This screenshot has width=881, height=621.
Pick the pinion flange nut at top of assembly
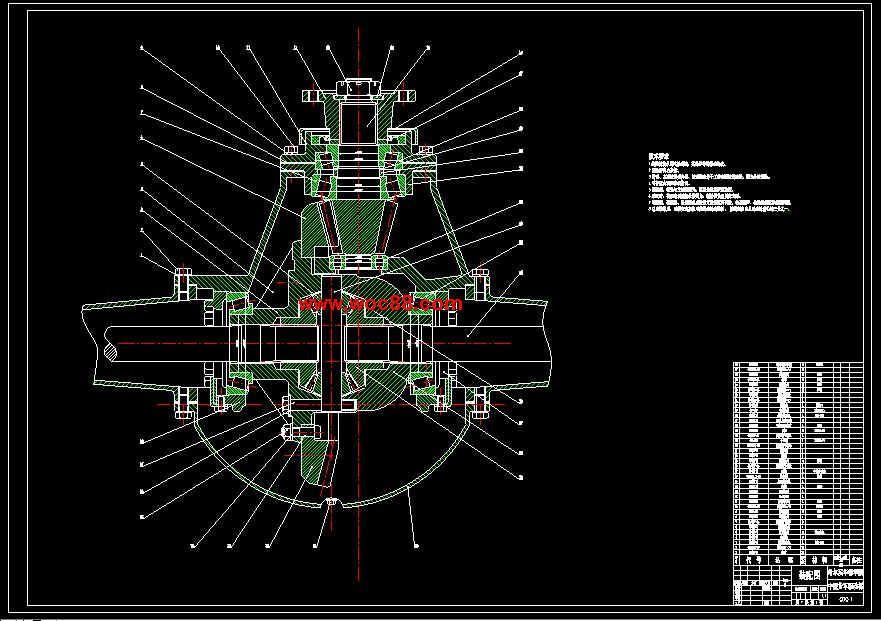358,88
